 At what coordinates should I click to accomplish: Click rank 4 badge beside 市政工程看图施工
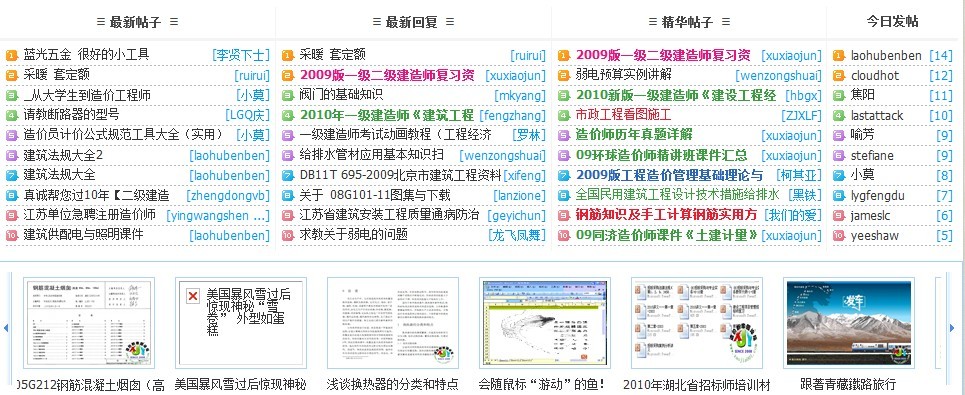point(564,116)
